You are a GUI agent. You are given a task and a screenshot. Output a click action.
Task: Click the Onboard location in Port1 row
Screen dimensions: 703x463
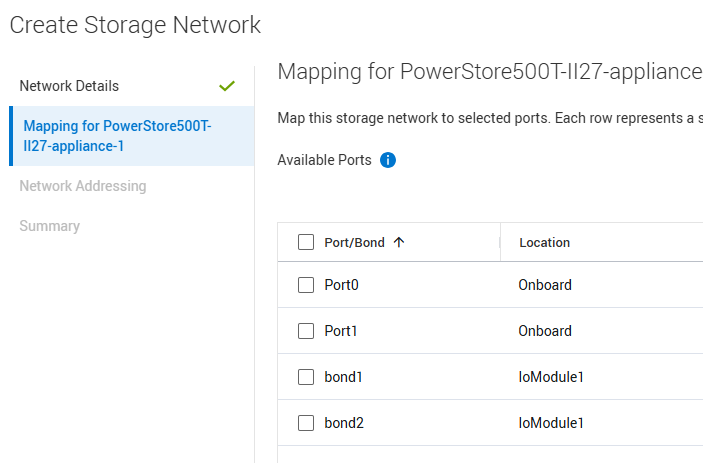(545, 331)
